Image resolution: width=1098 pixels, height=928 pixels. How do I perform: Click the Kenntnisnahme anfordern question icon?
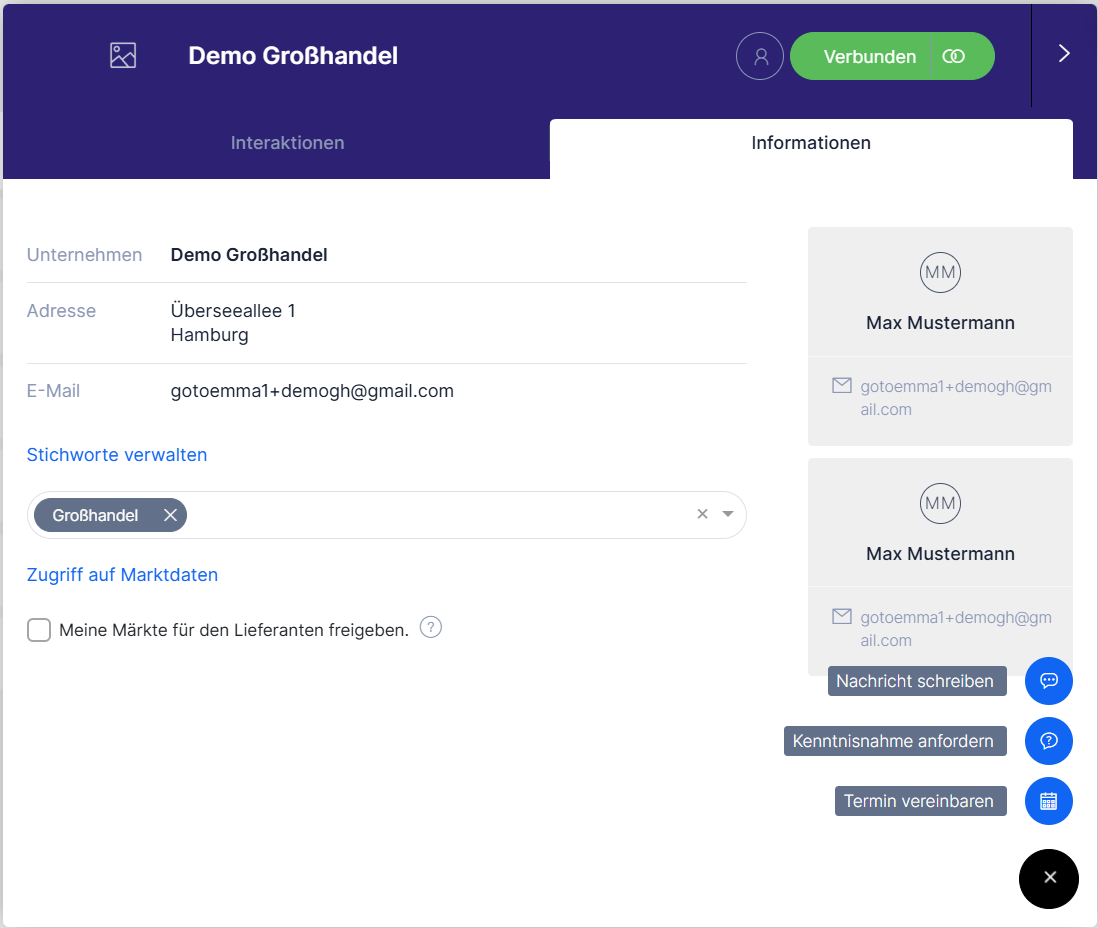point(1048,741)
